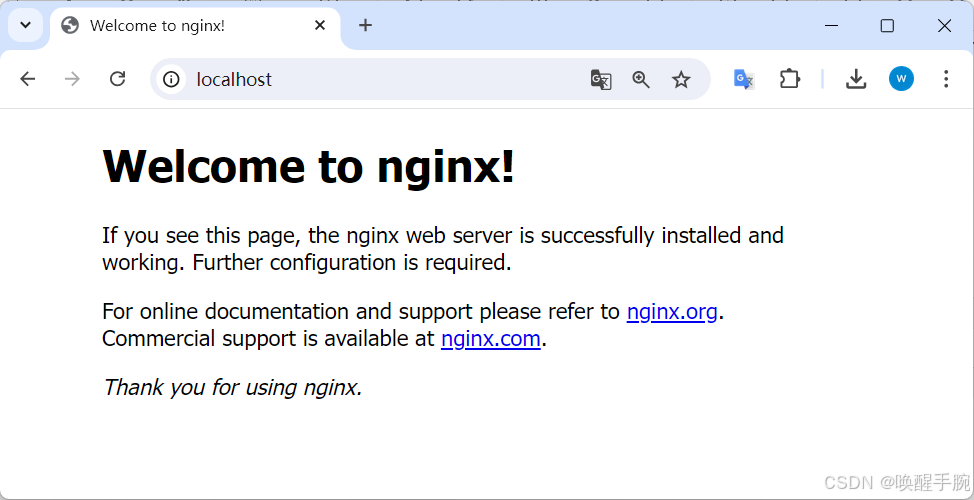This screenshot has height=500, width=974.
Task: Minimize the browser window
Action: [831, 25]
